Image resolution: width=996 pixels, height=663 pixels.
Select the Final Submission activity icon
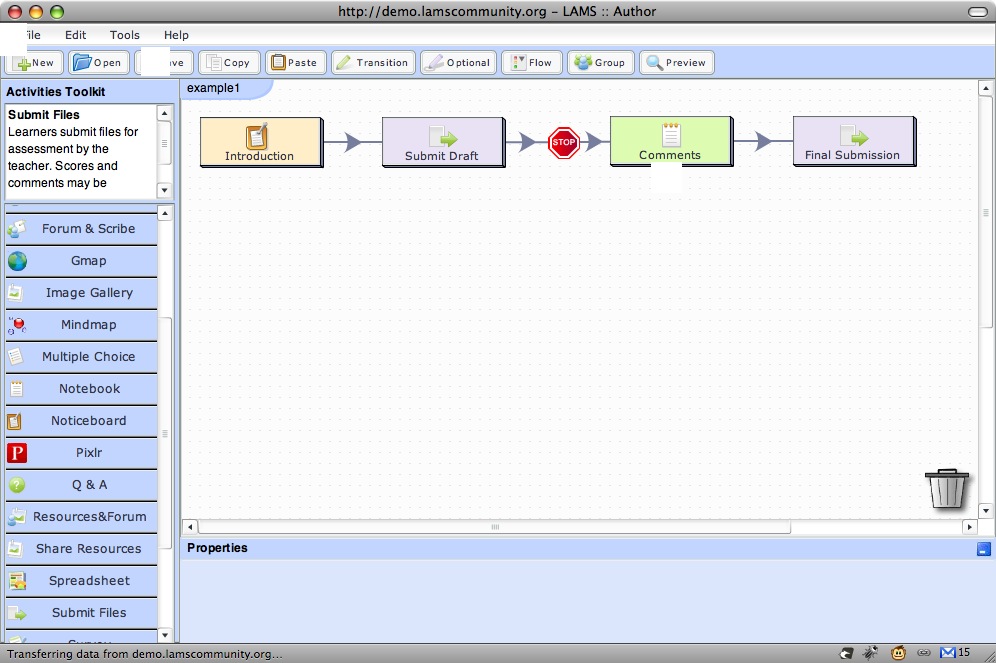click(x=853, y=136)
